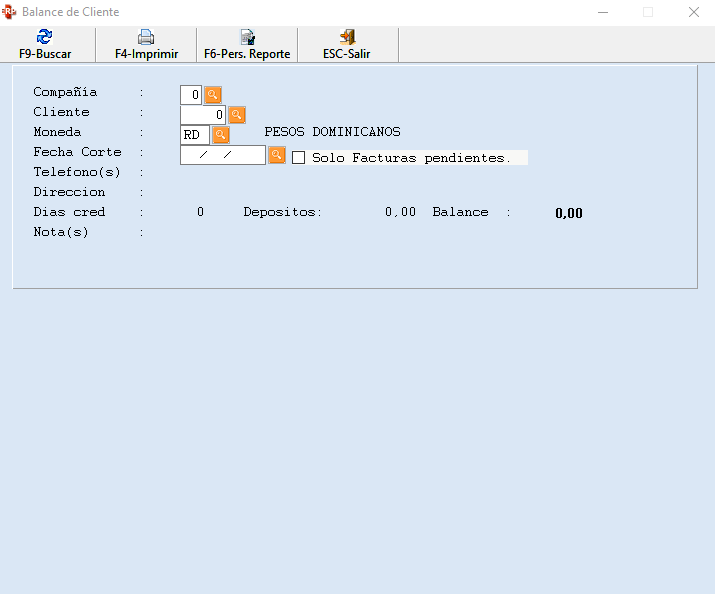
Task: Click the 'Solo Facturas pendientes' label text
Action: tap(411, 158)
